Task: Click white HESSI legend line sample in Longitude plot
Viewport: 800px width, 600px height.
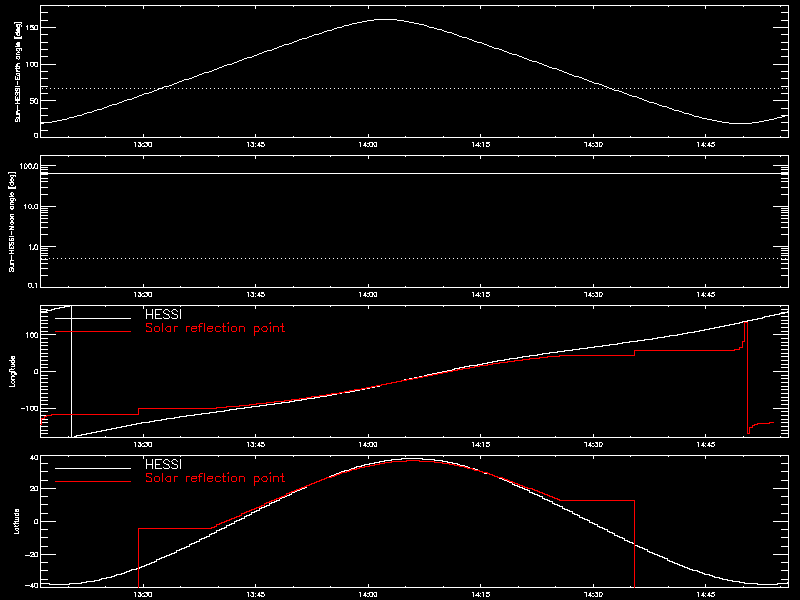Action: (x=93, y=318)
